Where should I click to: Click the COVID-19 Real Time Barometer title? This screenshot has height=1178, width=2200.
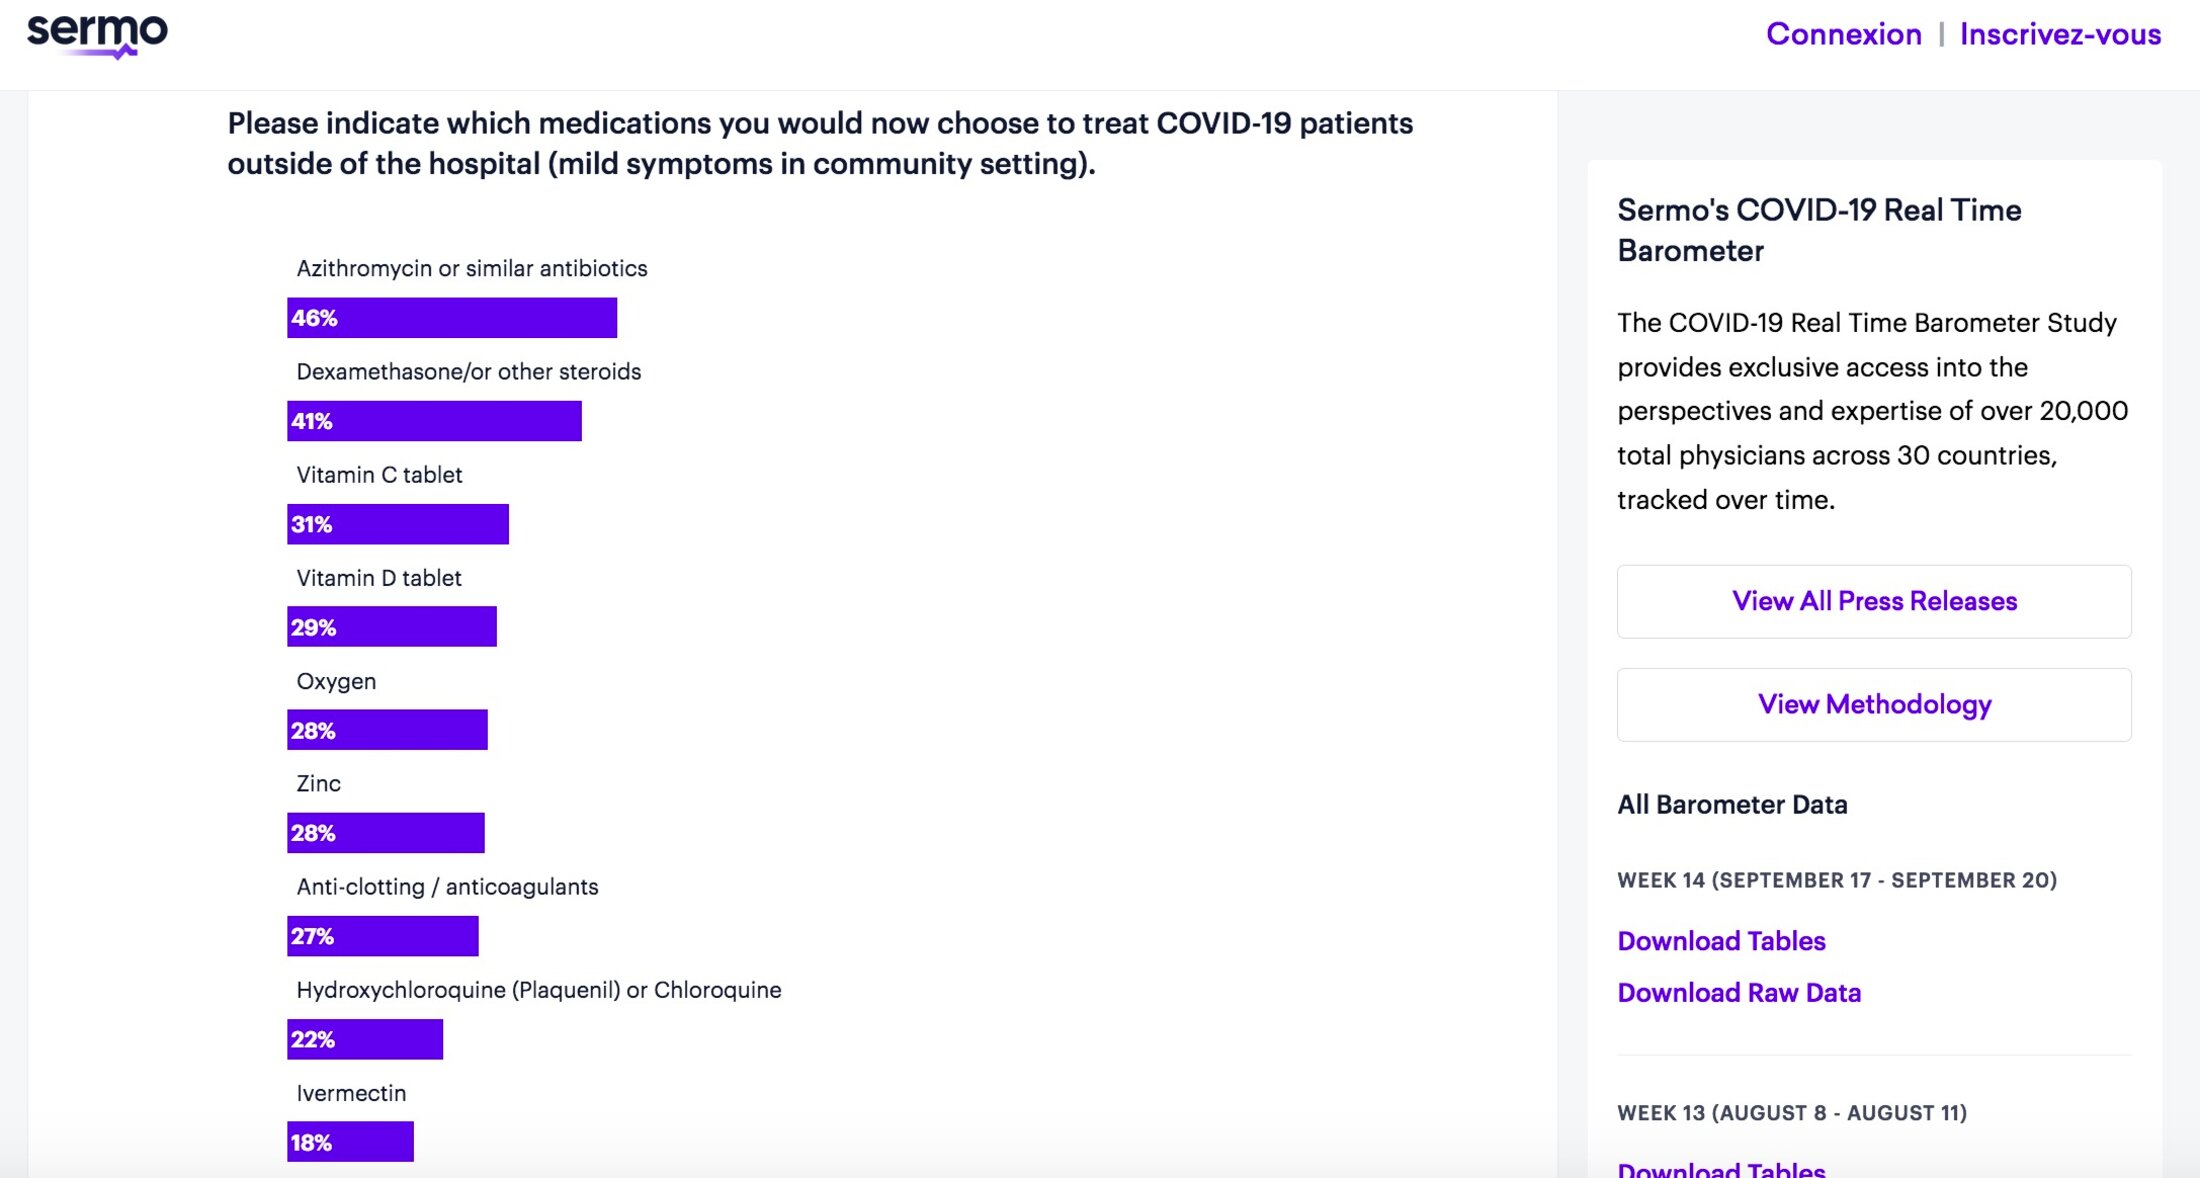click(1818, 230)
